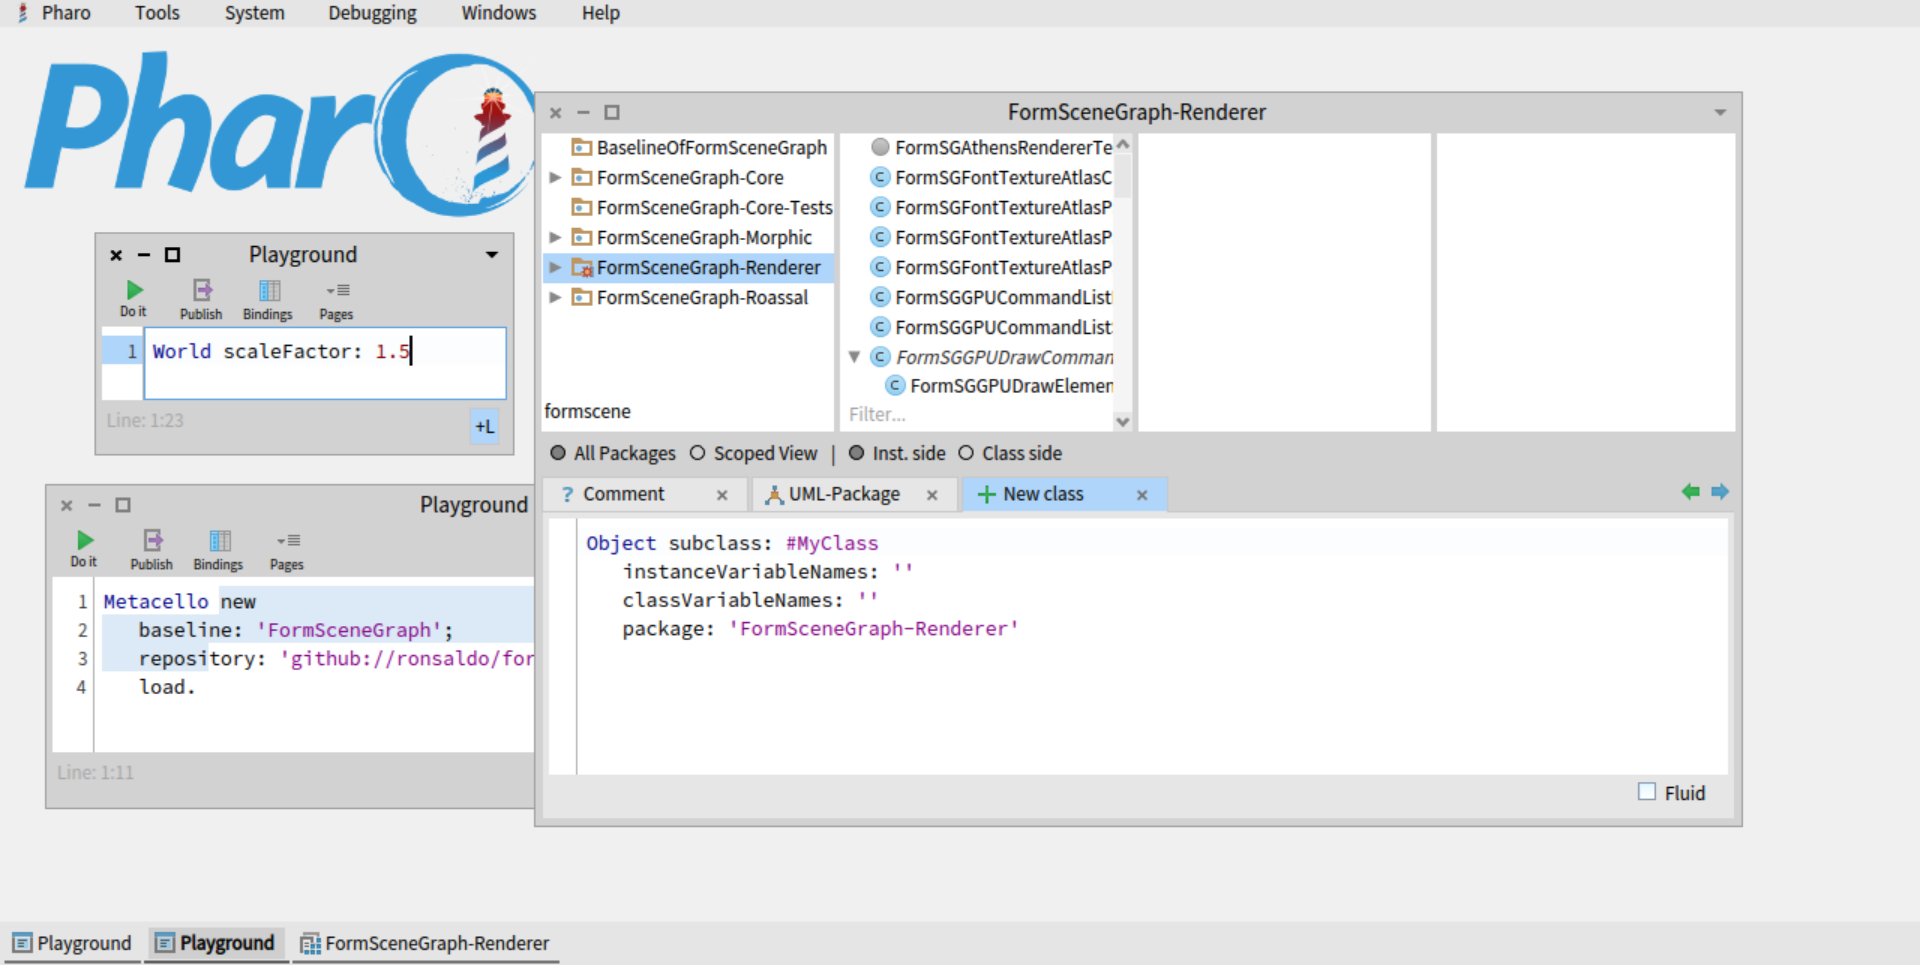
Task: Open Pages in the Metacello Playground
Action: [x=287, y=549]
